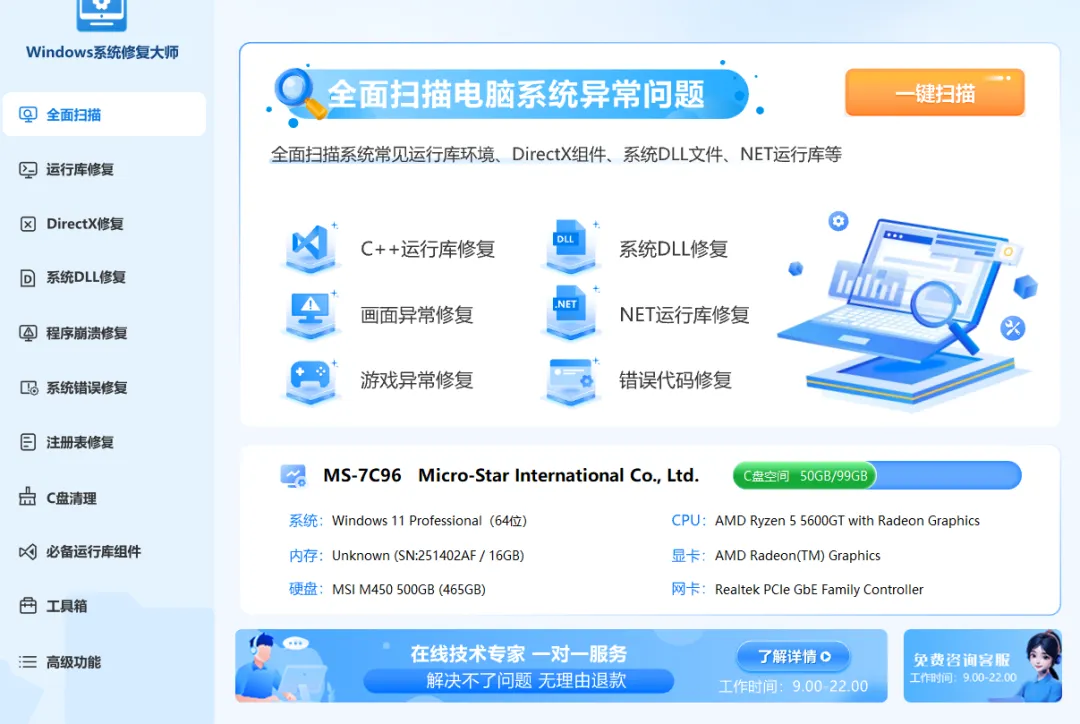This screenshot has height=724, width=1080.
Task: Click the 错误代码修复 window icon
Action: click(570, 380)
